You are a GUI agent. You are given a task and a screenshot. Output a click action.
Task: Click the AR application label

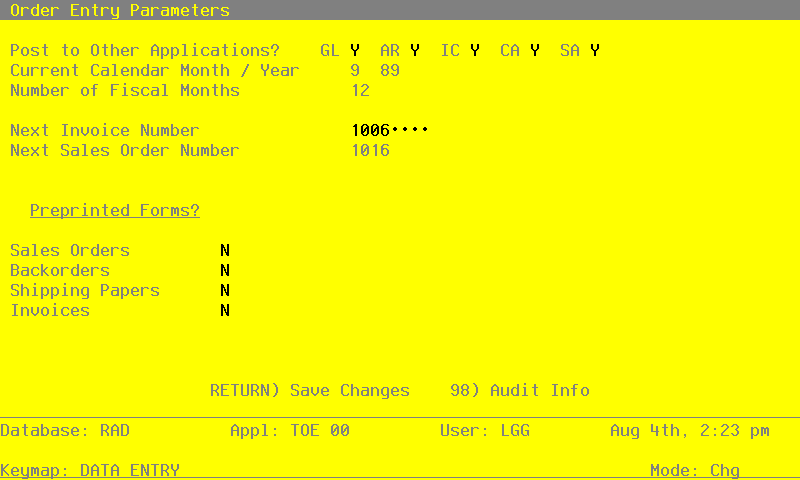click(390, 50)
